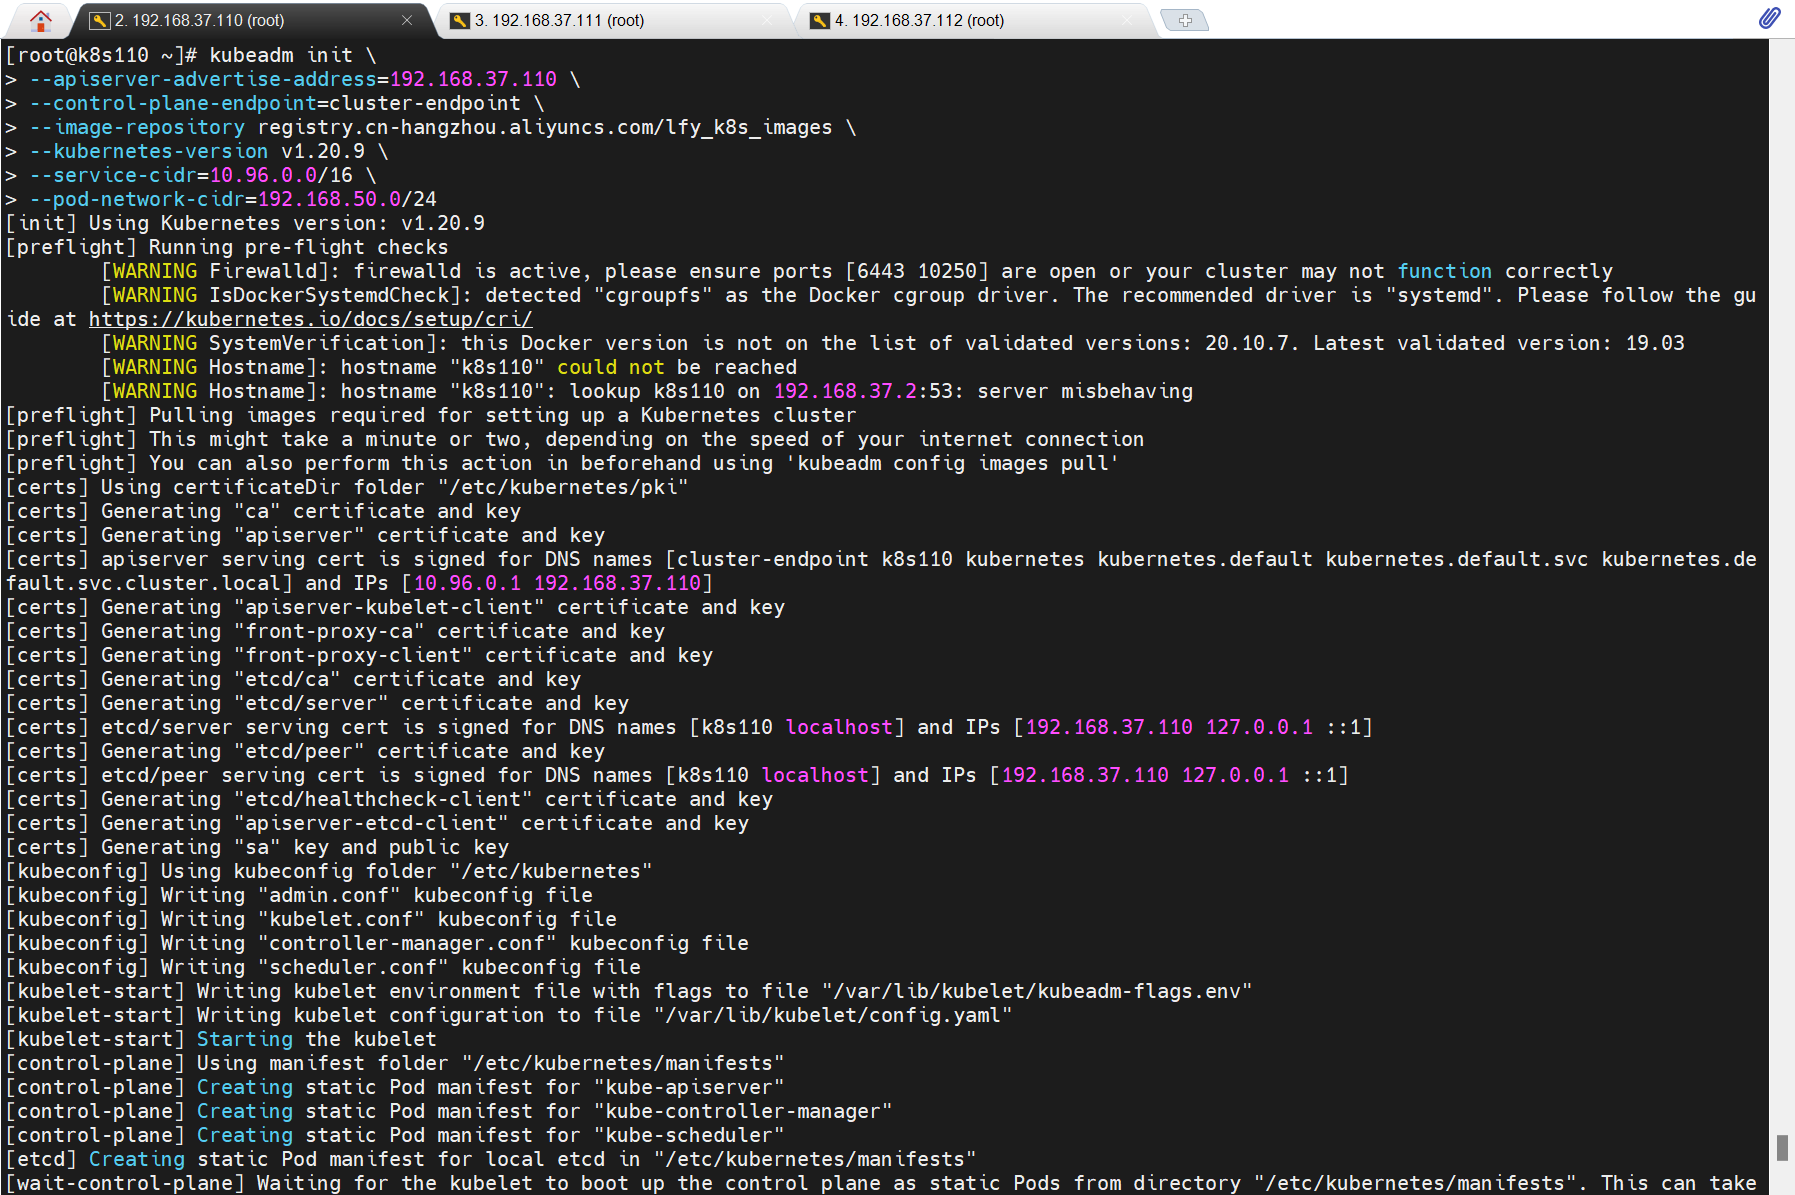The height and width of the screenshot is (1195, 1795).
Task: Click 'Starting' in the kubelet-start line
Action: click(245, 1039)
